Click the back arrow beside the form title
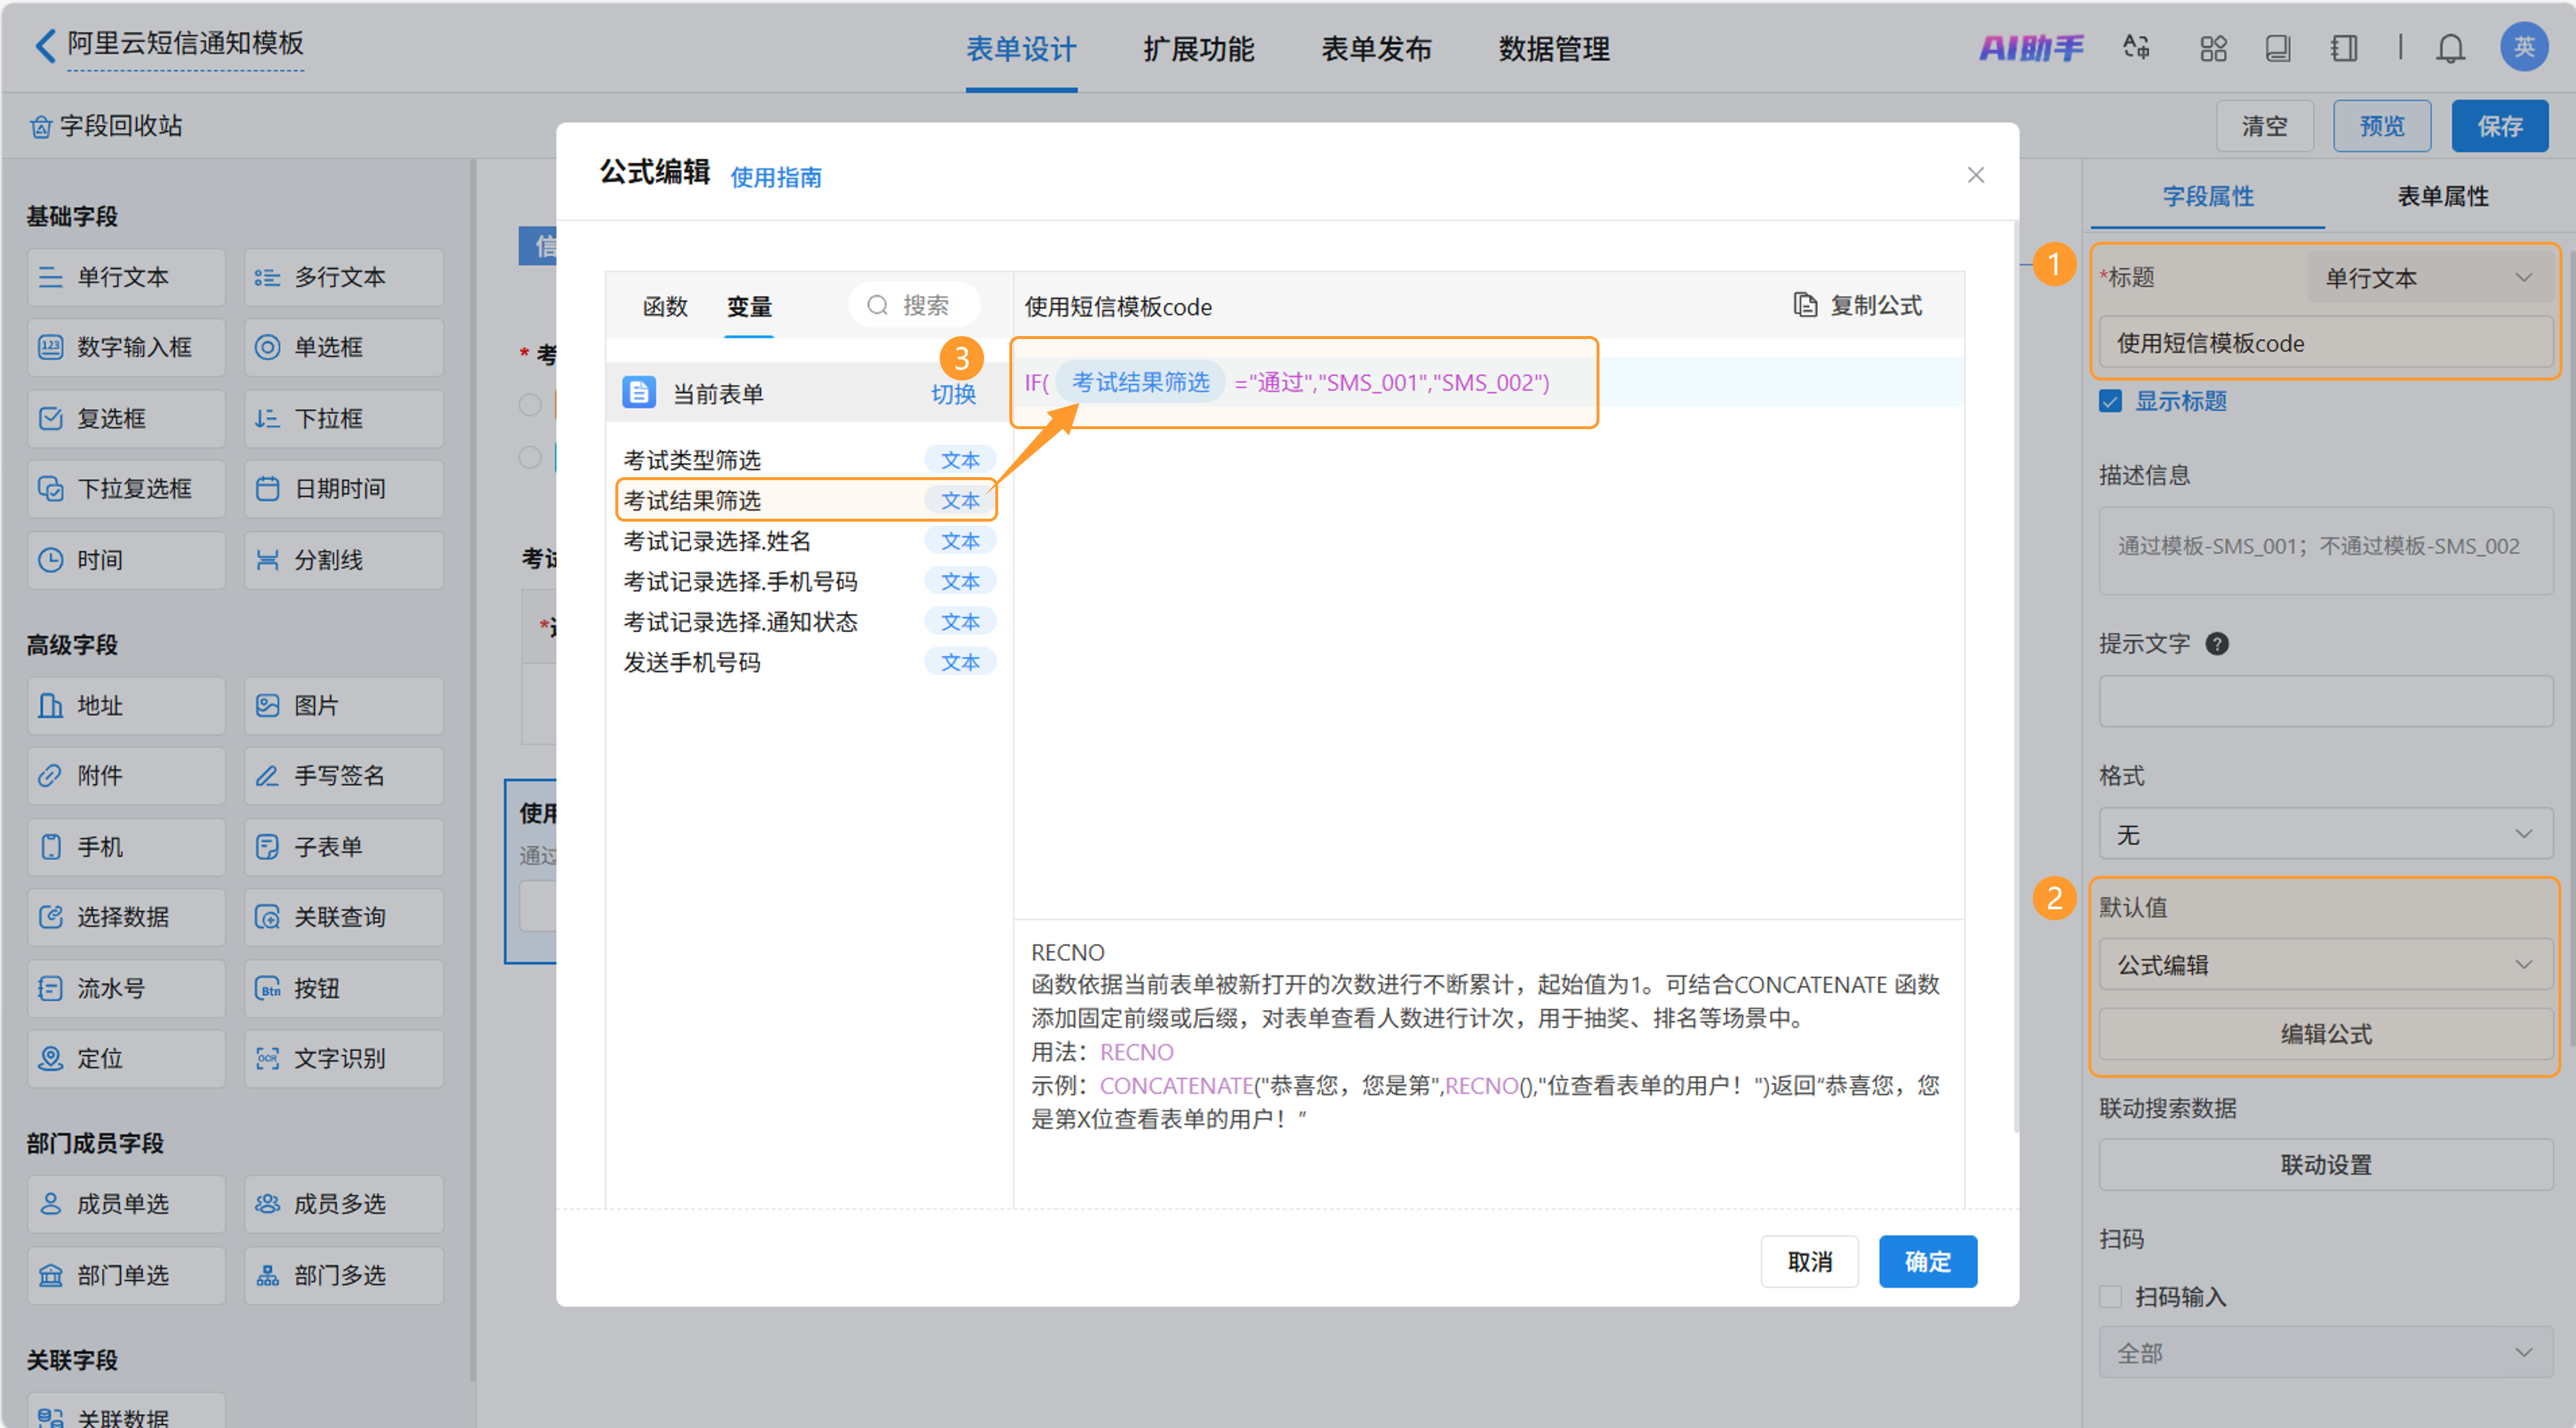 click(45, 45)
